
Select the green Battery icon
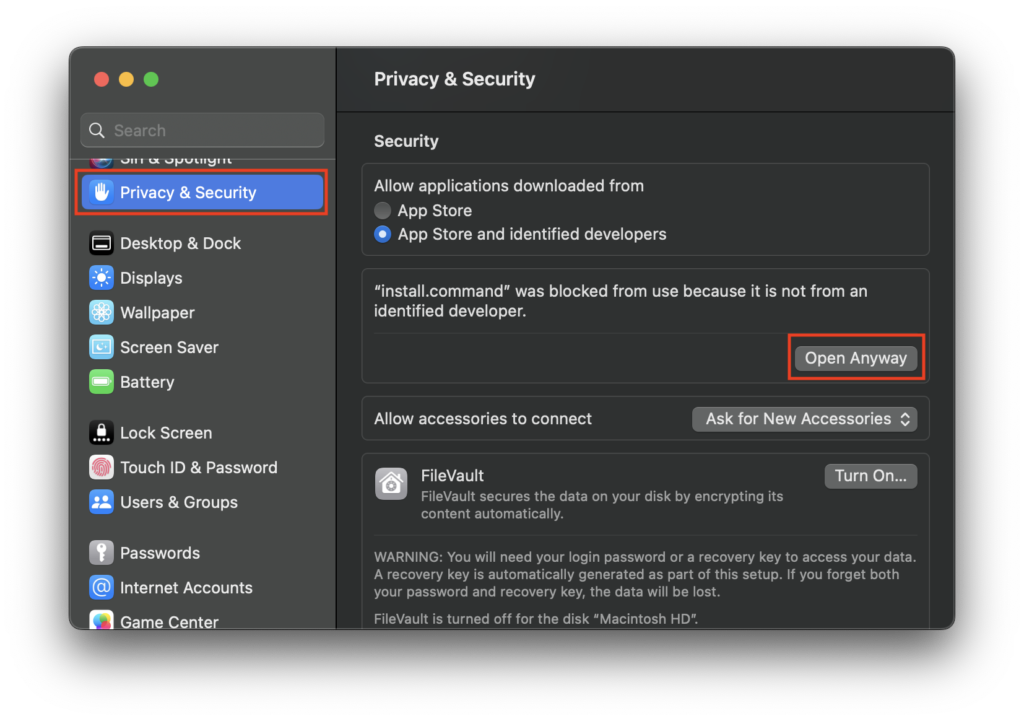pos(101,382)
